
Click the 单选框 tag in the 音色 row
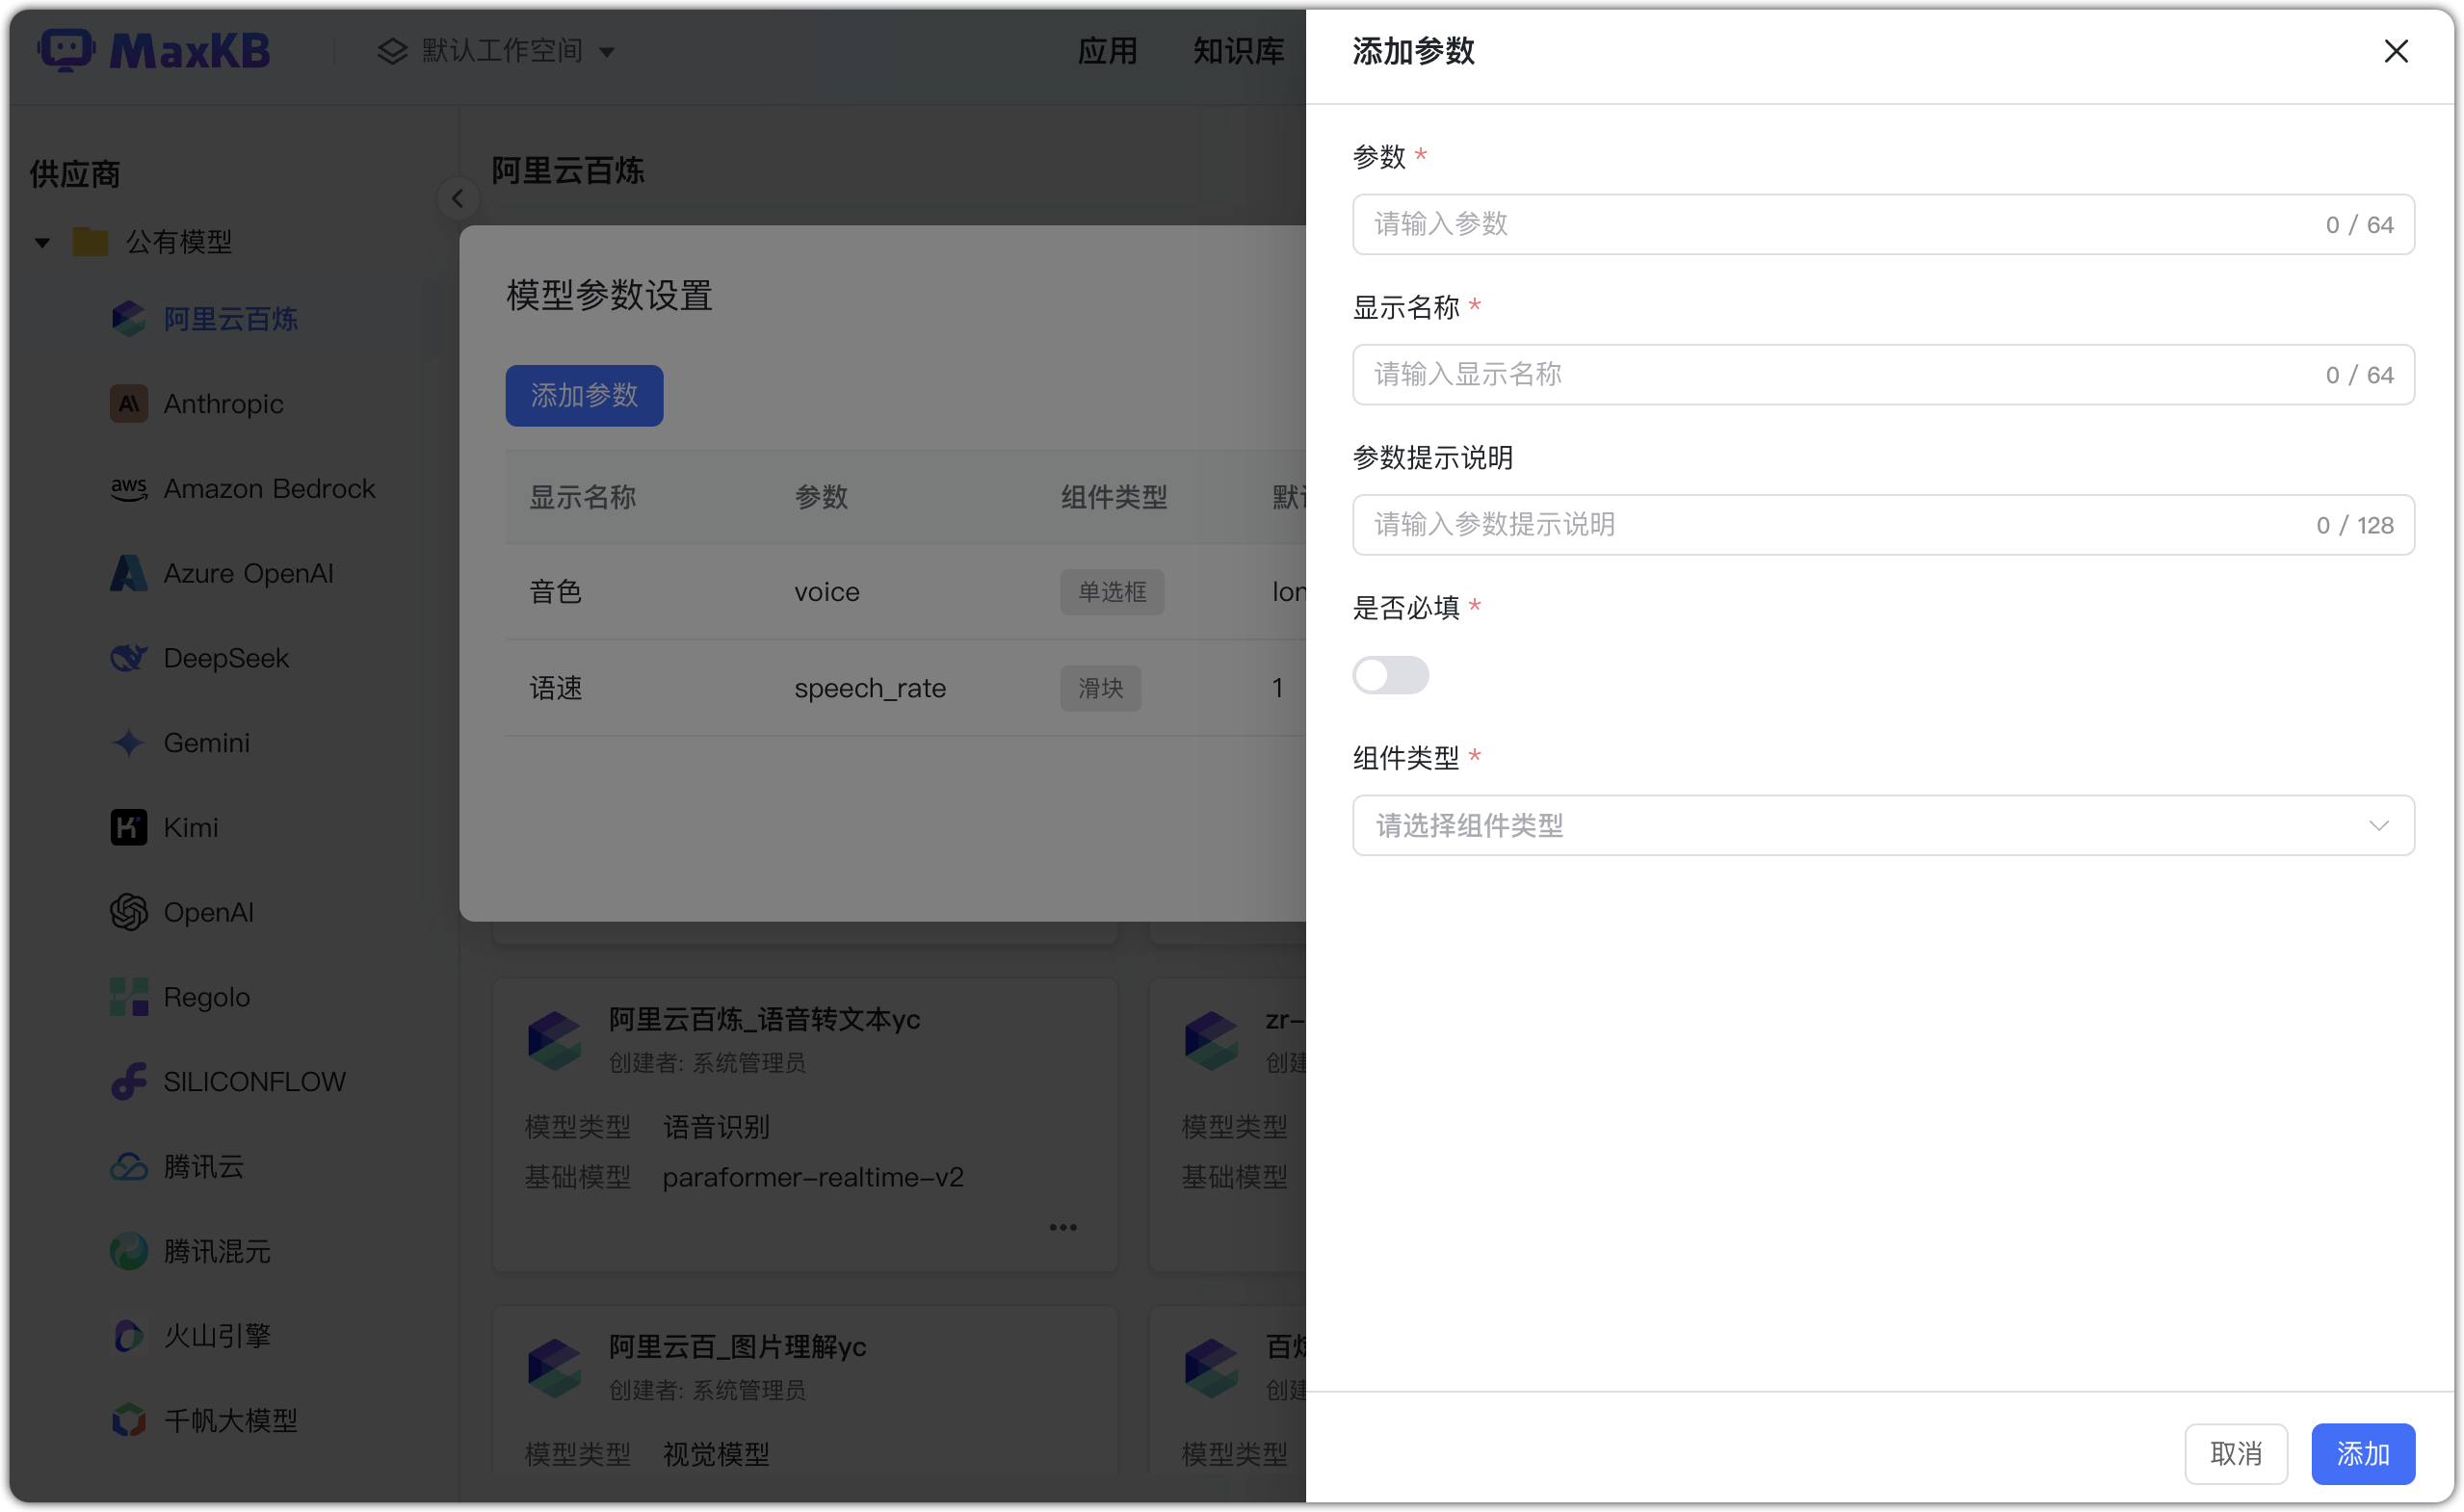(x=1112, y=592)
